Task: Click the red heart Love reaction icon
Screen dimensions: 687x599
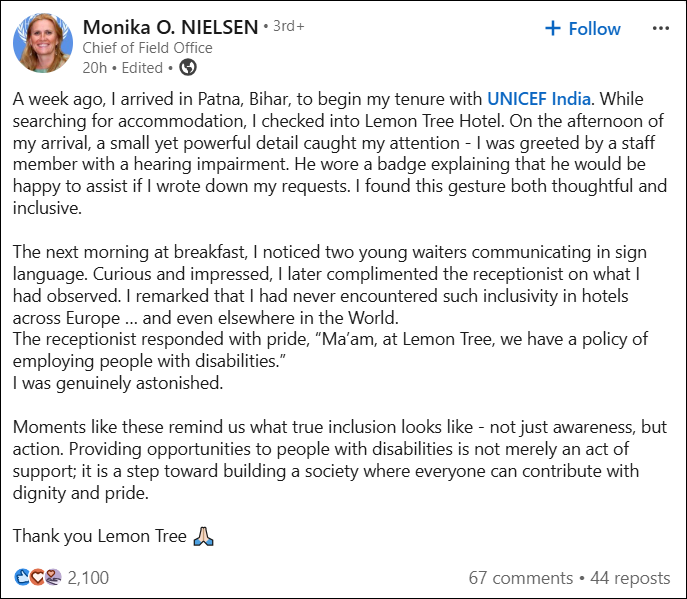Action: click(x=38, y=577)
